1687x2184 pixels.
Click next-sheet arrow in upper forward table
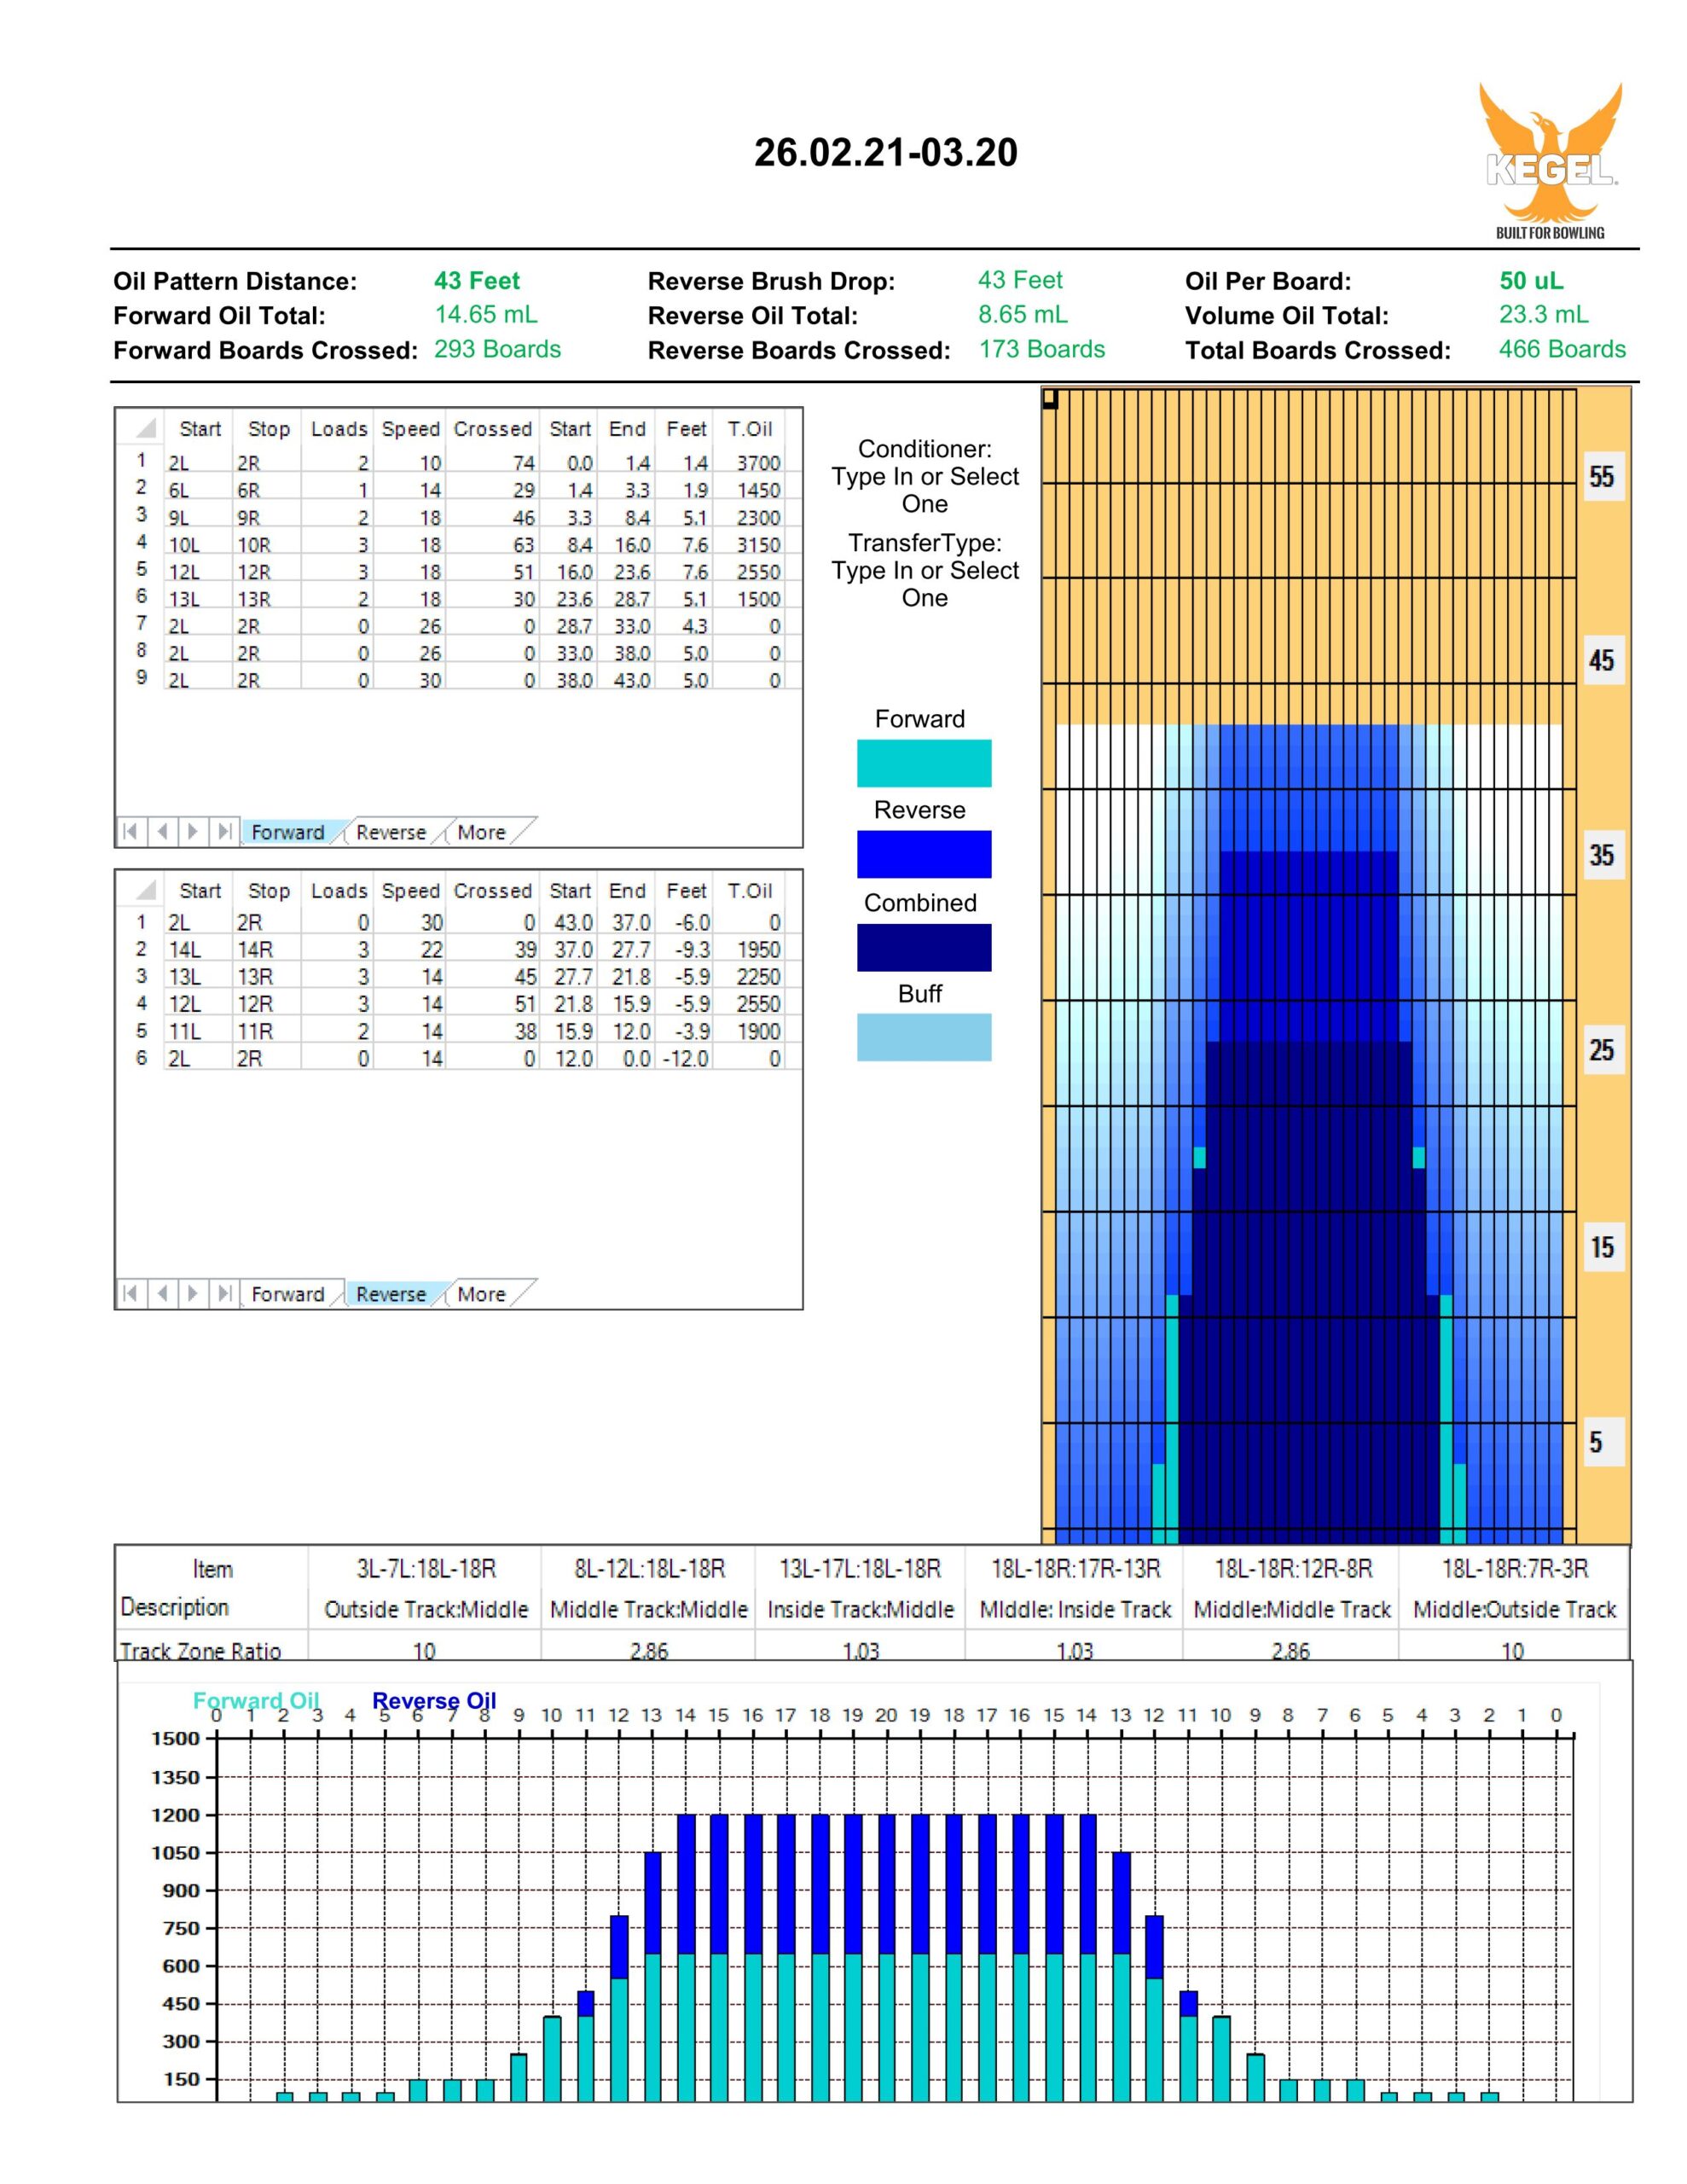[x=193, y=831]
